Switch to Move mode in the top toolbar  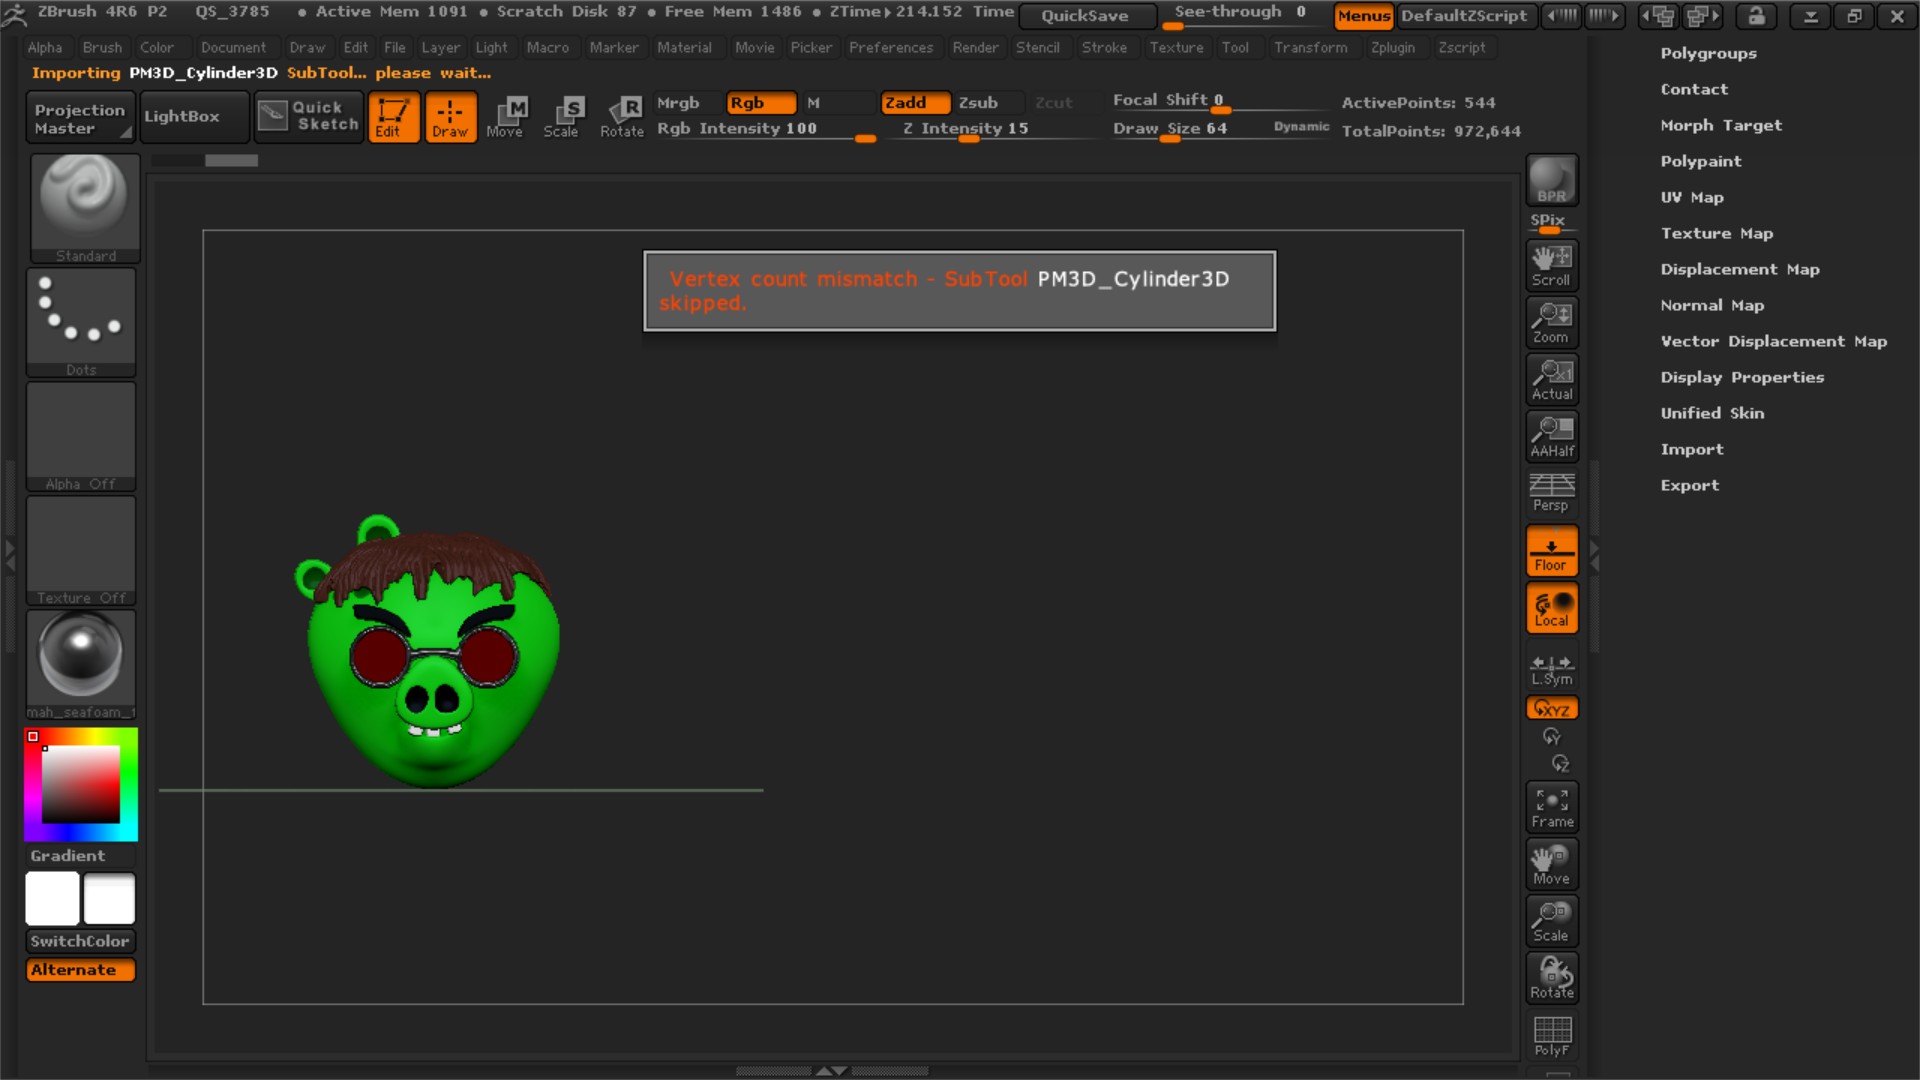pyautogui.click(x=508, y=116)
